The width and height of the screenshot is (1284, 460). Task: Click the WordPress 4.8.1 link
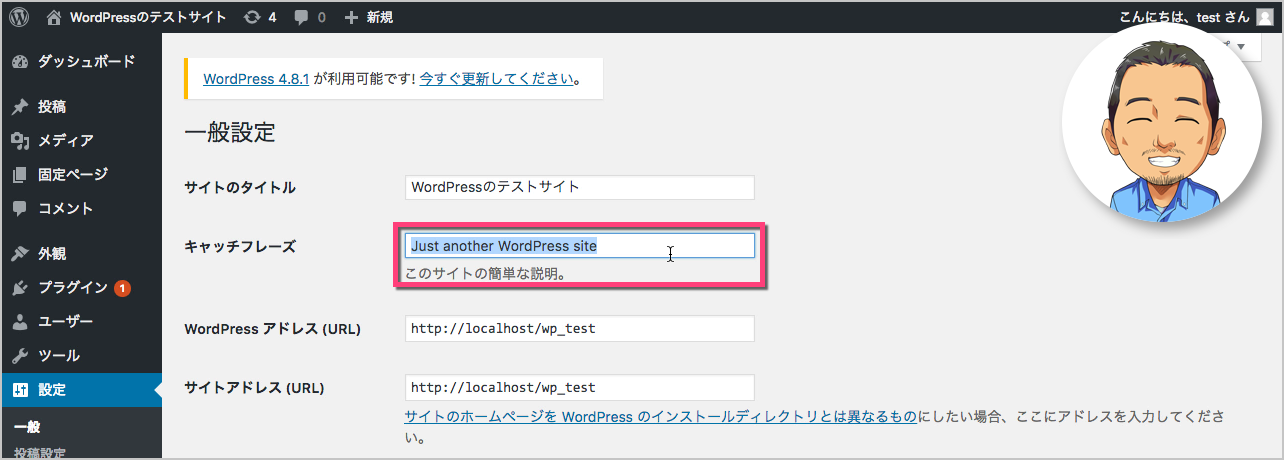click(x=256, y=78)
